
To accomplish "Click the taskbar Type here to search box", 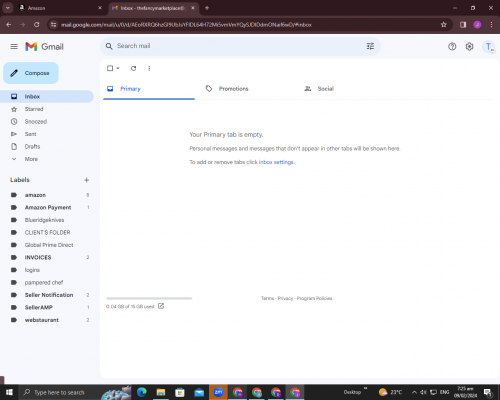I will click(75, 392).
